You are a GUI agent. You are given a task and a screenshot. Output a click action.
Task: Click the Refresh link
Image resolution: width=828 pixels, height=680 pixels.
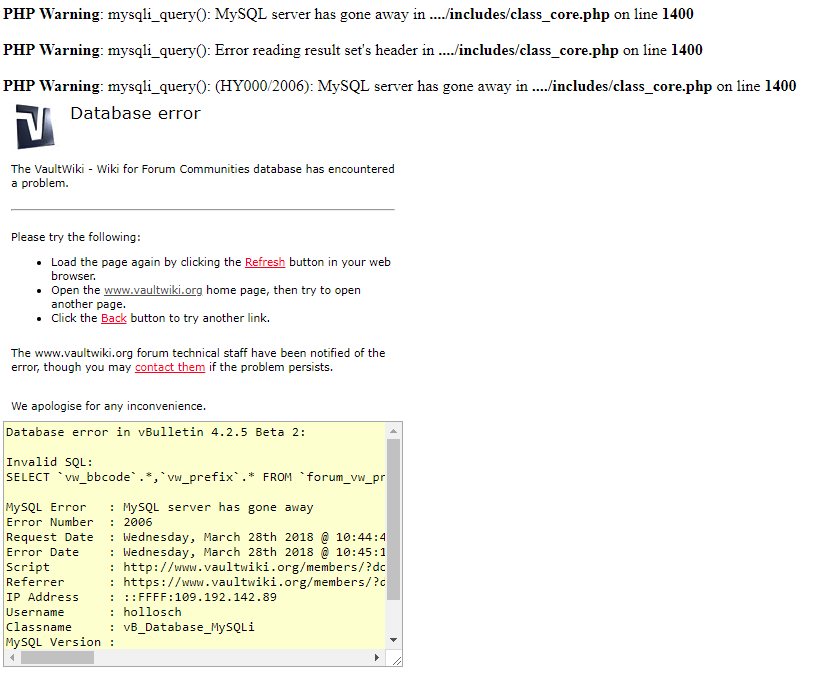click(265, 262)
